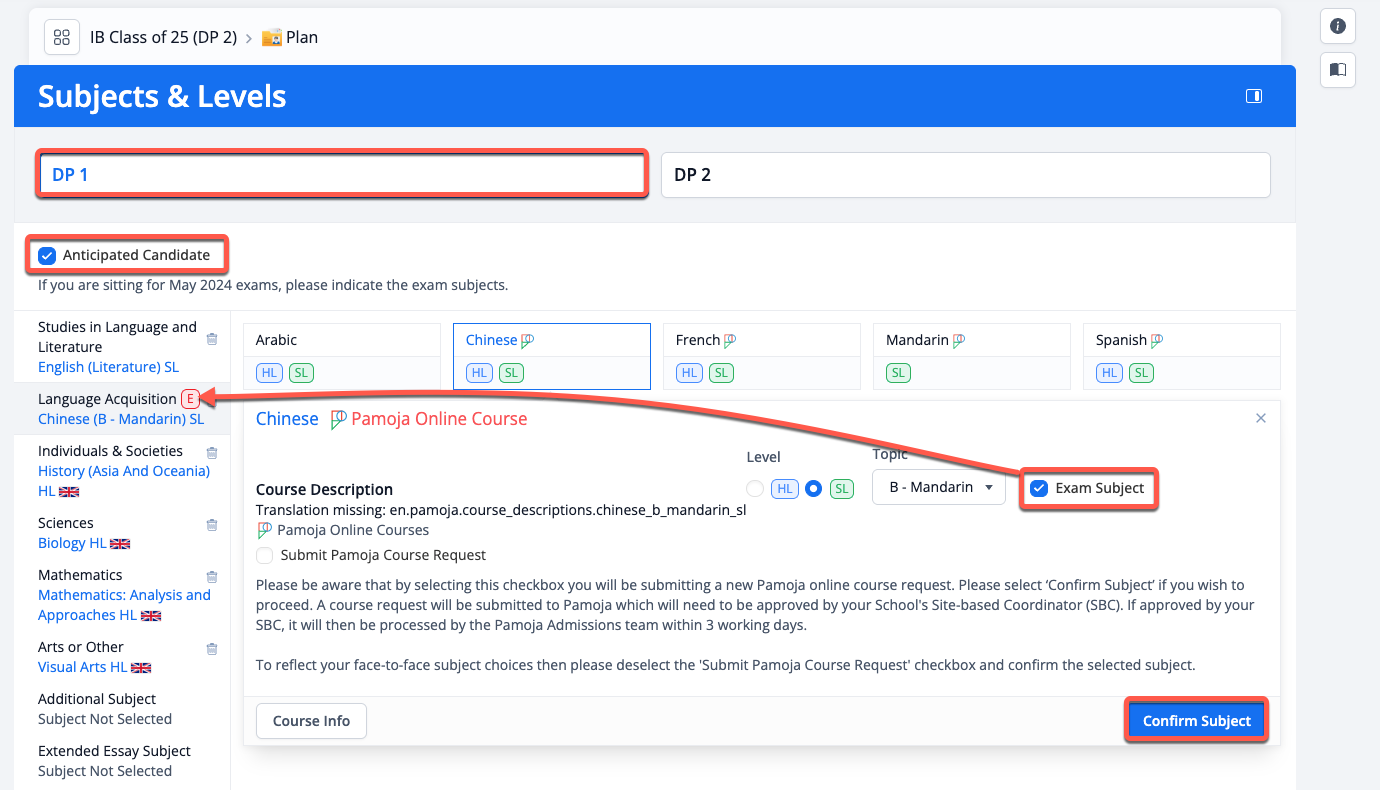Remove the Individuals & Societies subject via trash
Image resolution: width=1380 pixels, height=790 pixels.
click(212, 453)
